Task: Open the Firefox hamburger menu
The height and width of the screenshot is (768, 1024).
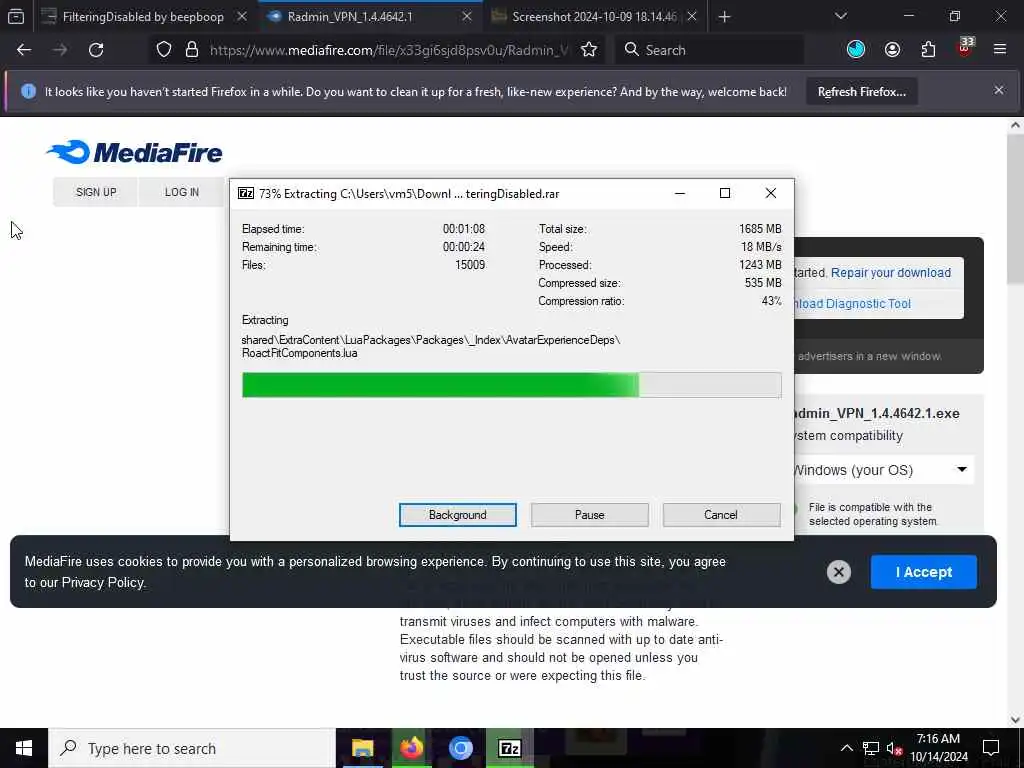Action: click(1000, 50)
